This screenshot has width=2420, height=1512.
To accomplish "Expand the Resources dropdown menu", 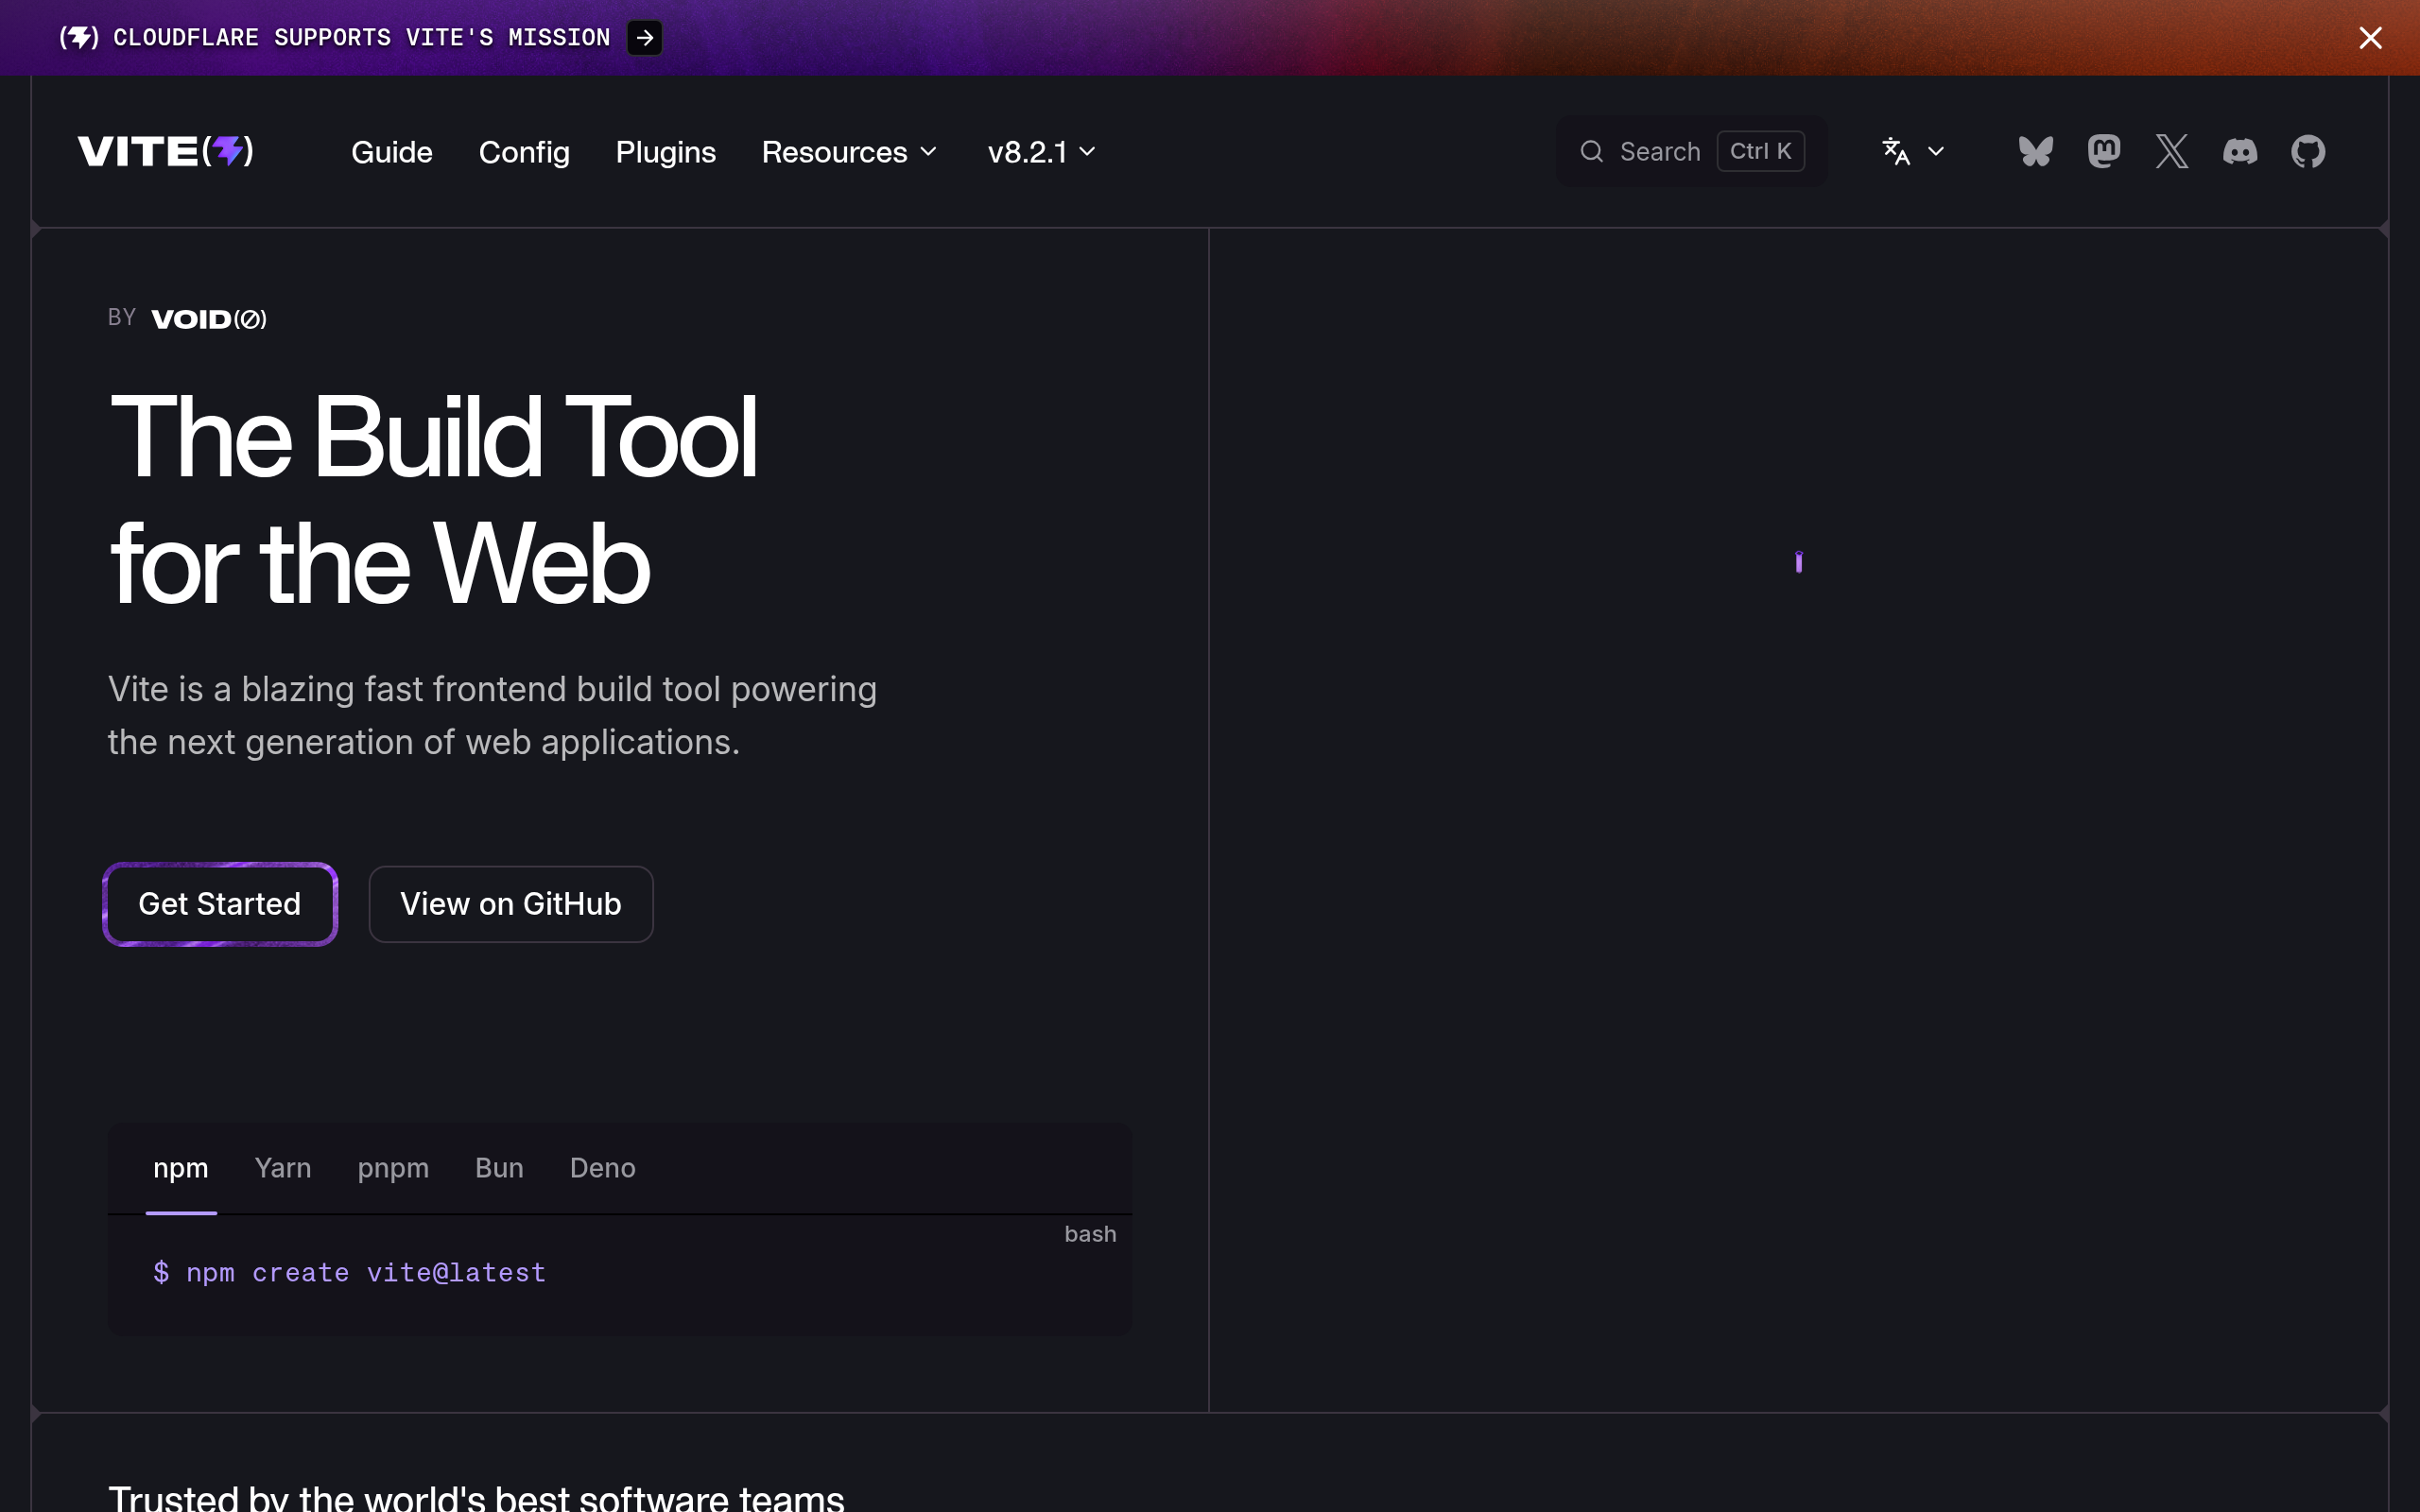I will click(x=849, y=152).
